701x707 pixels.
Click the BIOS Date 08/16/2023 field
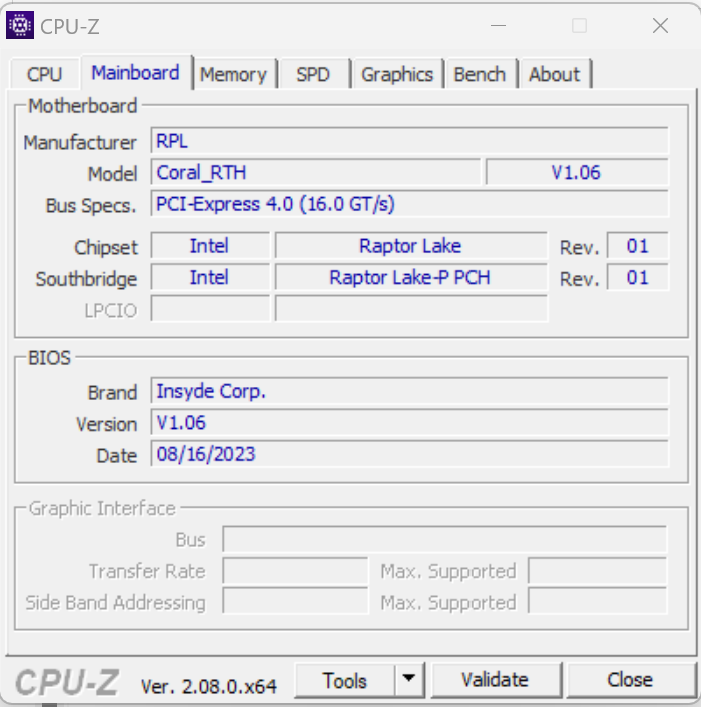click(409, 454)
